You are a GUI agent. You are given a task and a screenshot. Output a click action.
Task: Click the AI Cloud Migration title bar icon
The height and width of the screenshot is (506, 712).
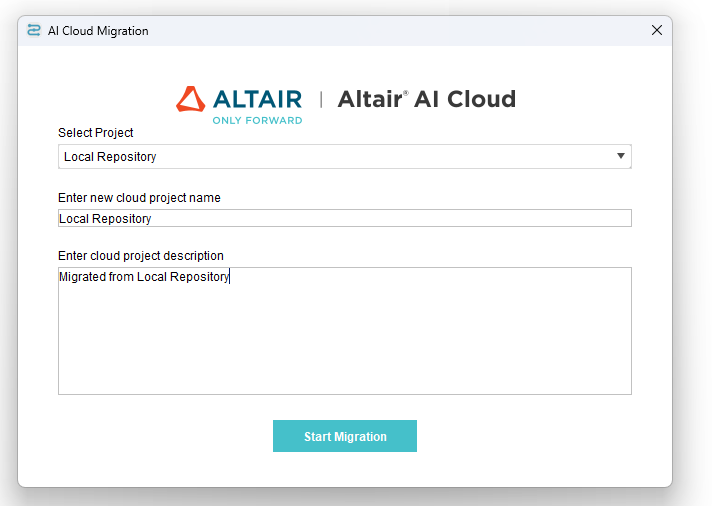(x=34, y=30)
